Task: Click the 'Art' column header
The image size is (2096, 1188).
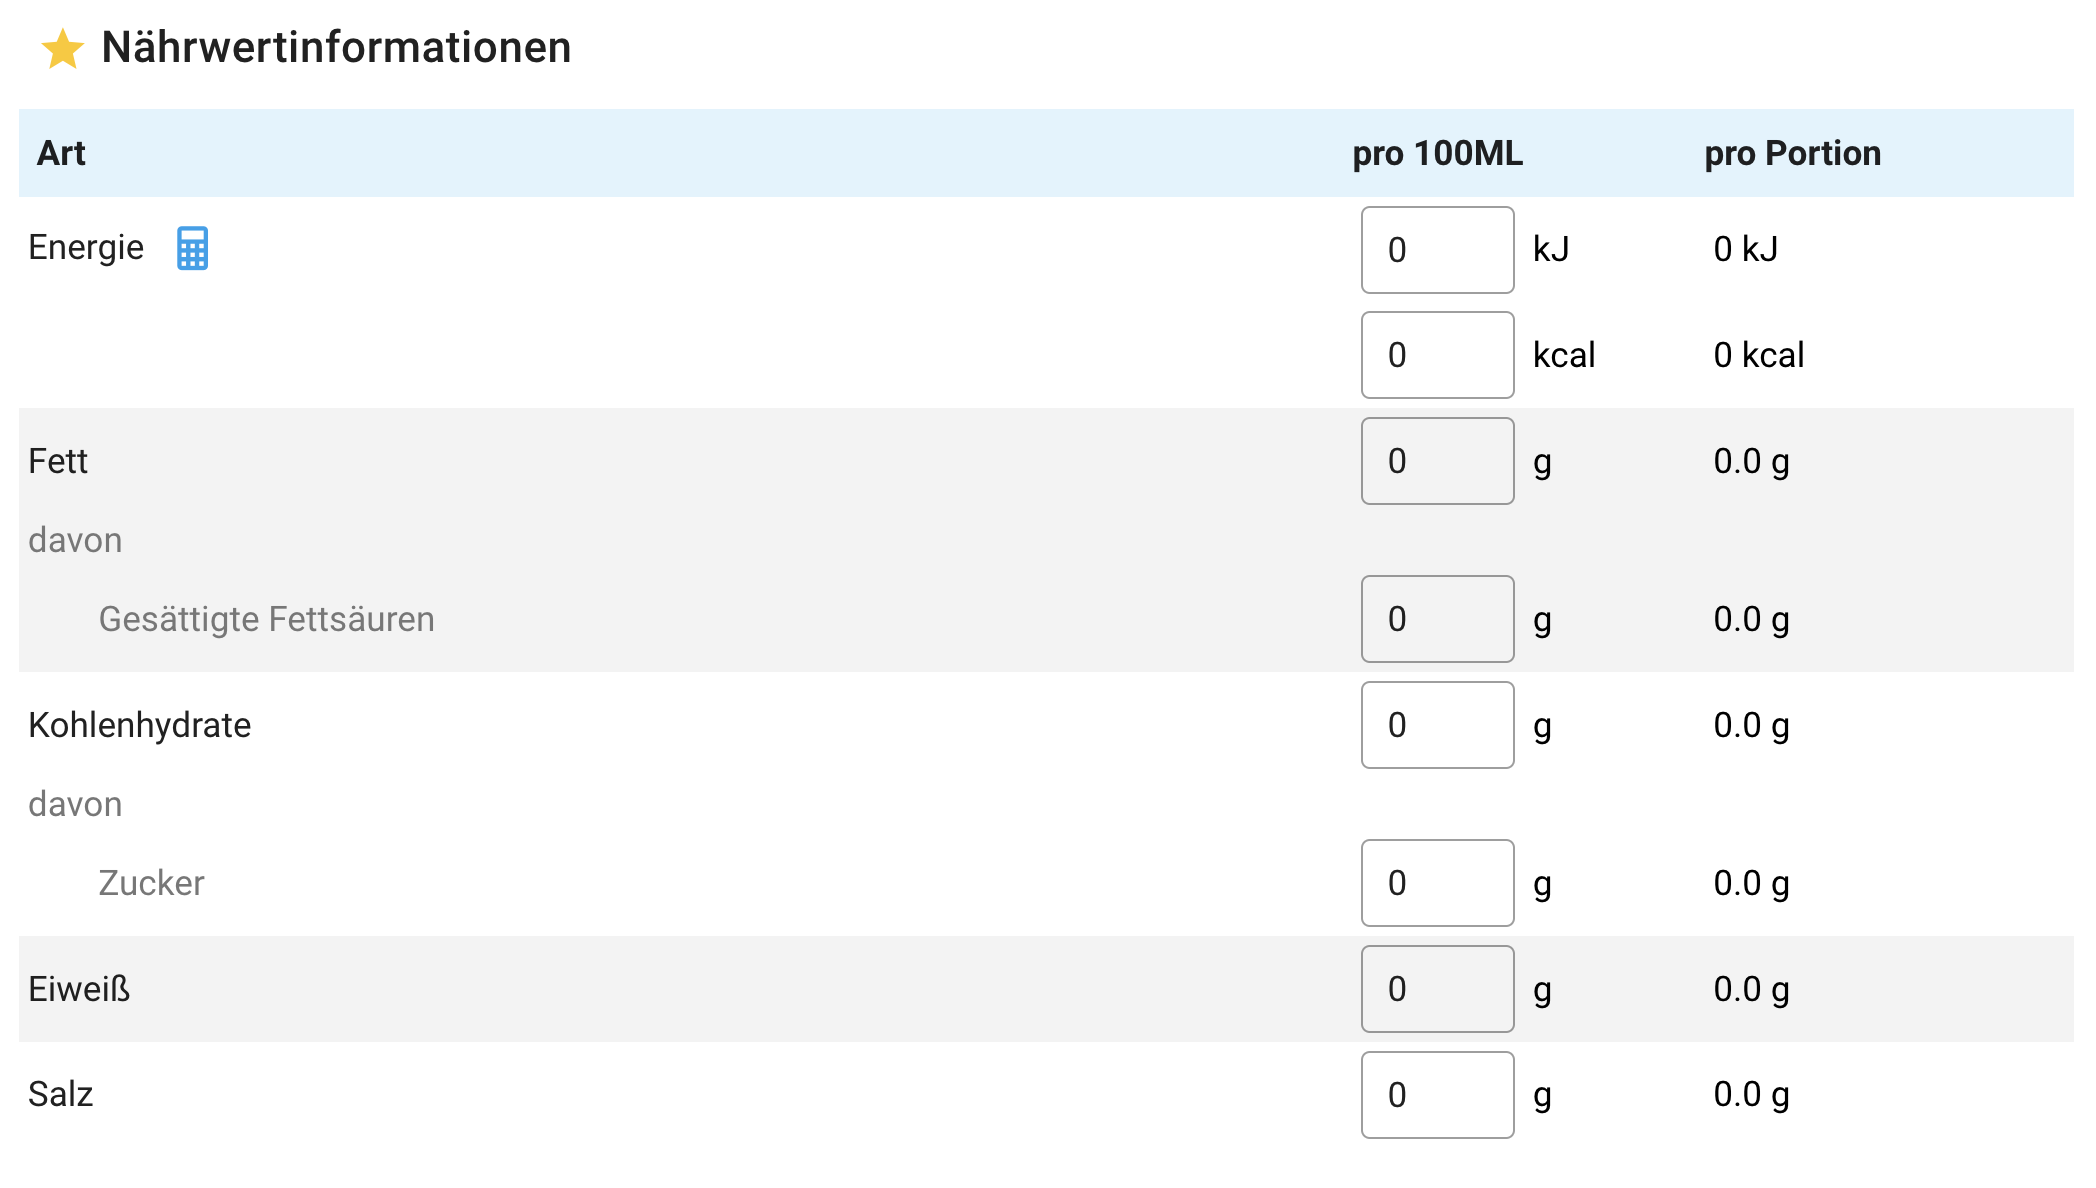Action: [61, 153]
